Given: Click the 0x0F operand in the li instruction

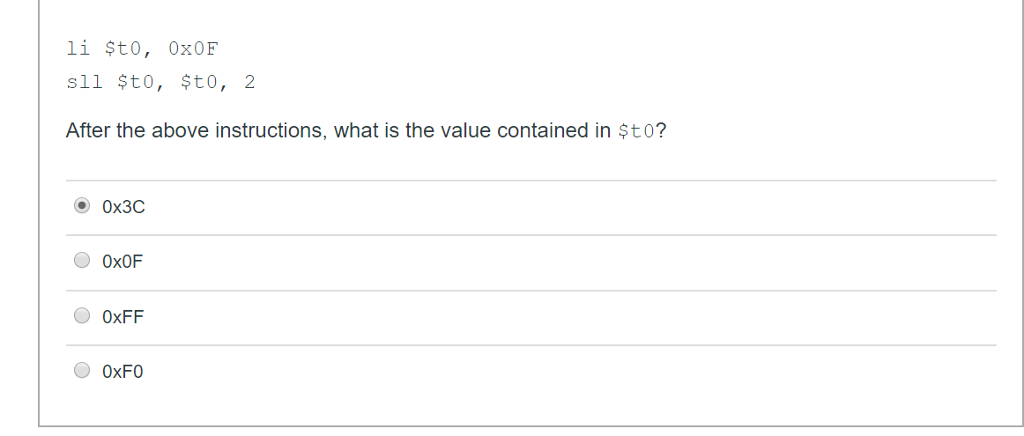Looking at the screenshot, I should pyautogui.click(x=193, y=49).
